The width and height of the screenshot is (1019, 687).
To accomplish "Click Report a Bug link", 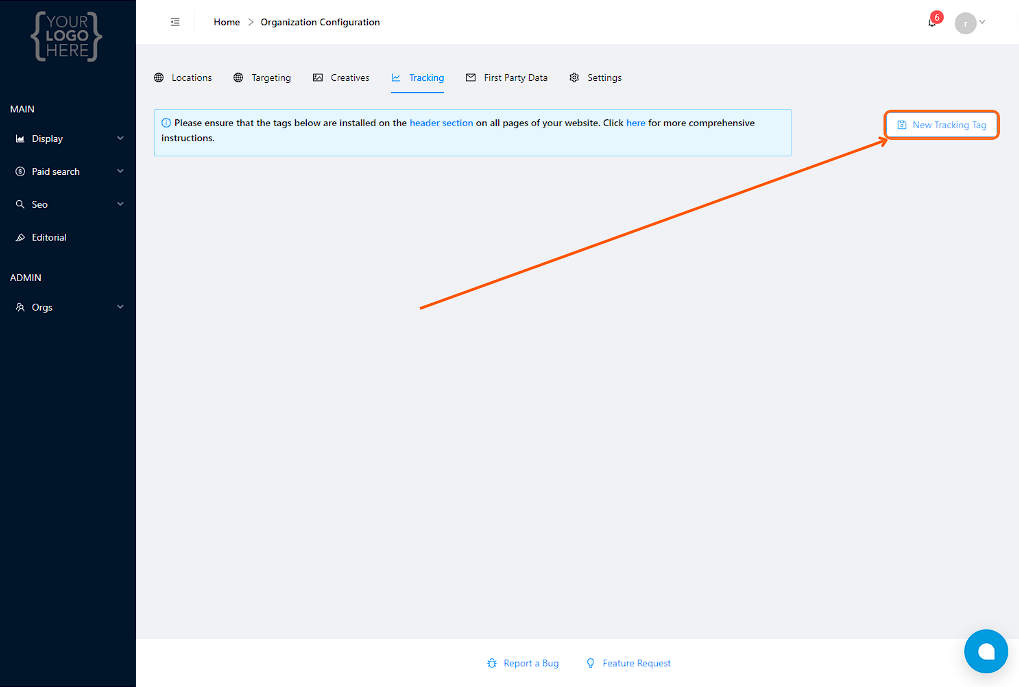I will pyautogui.click(x=531, y=663).
